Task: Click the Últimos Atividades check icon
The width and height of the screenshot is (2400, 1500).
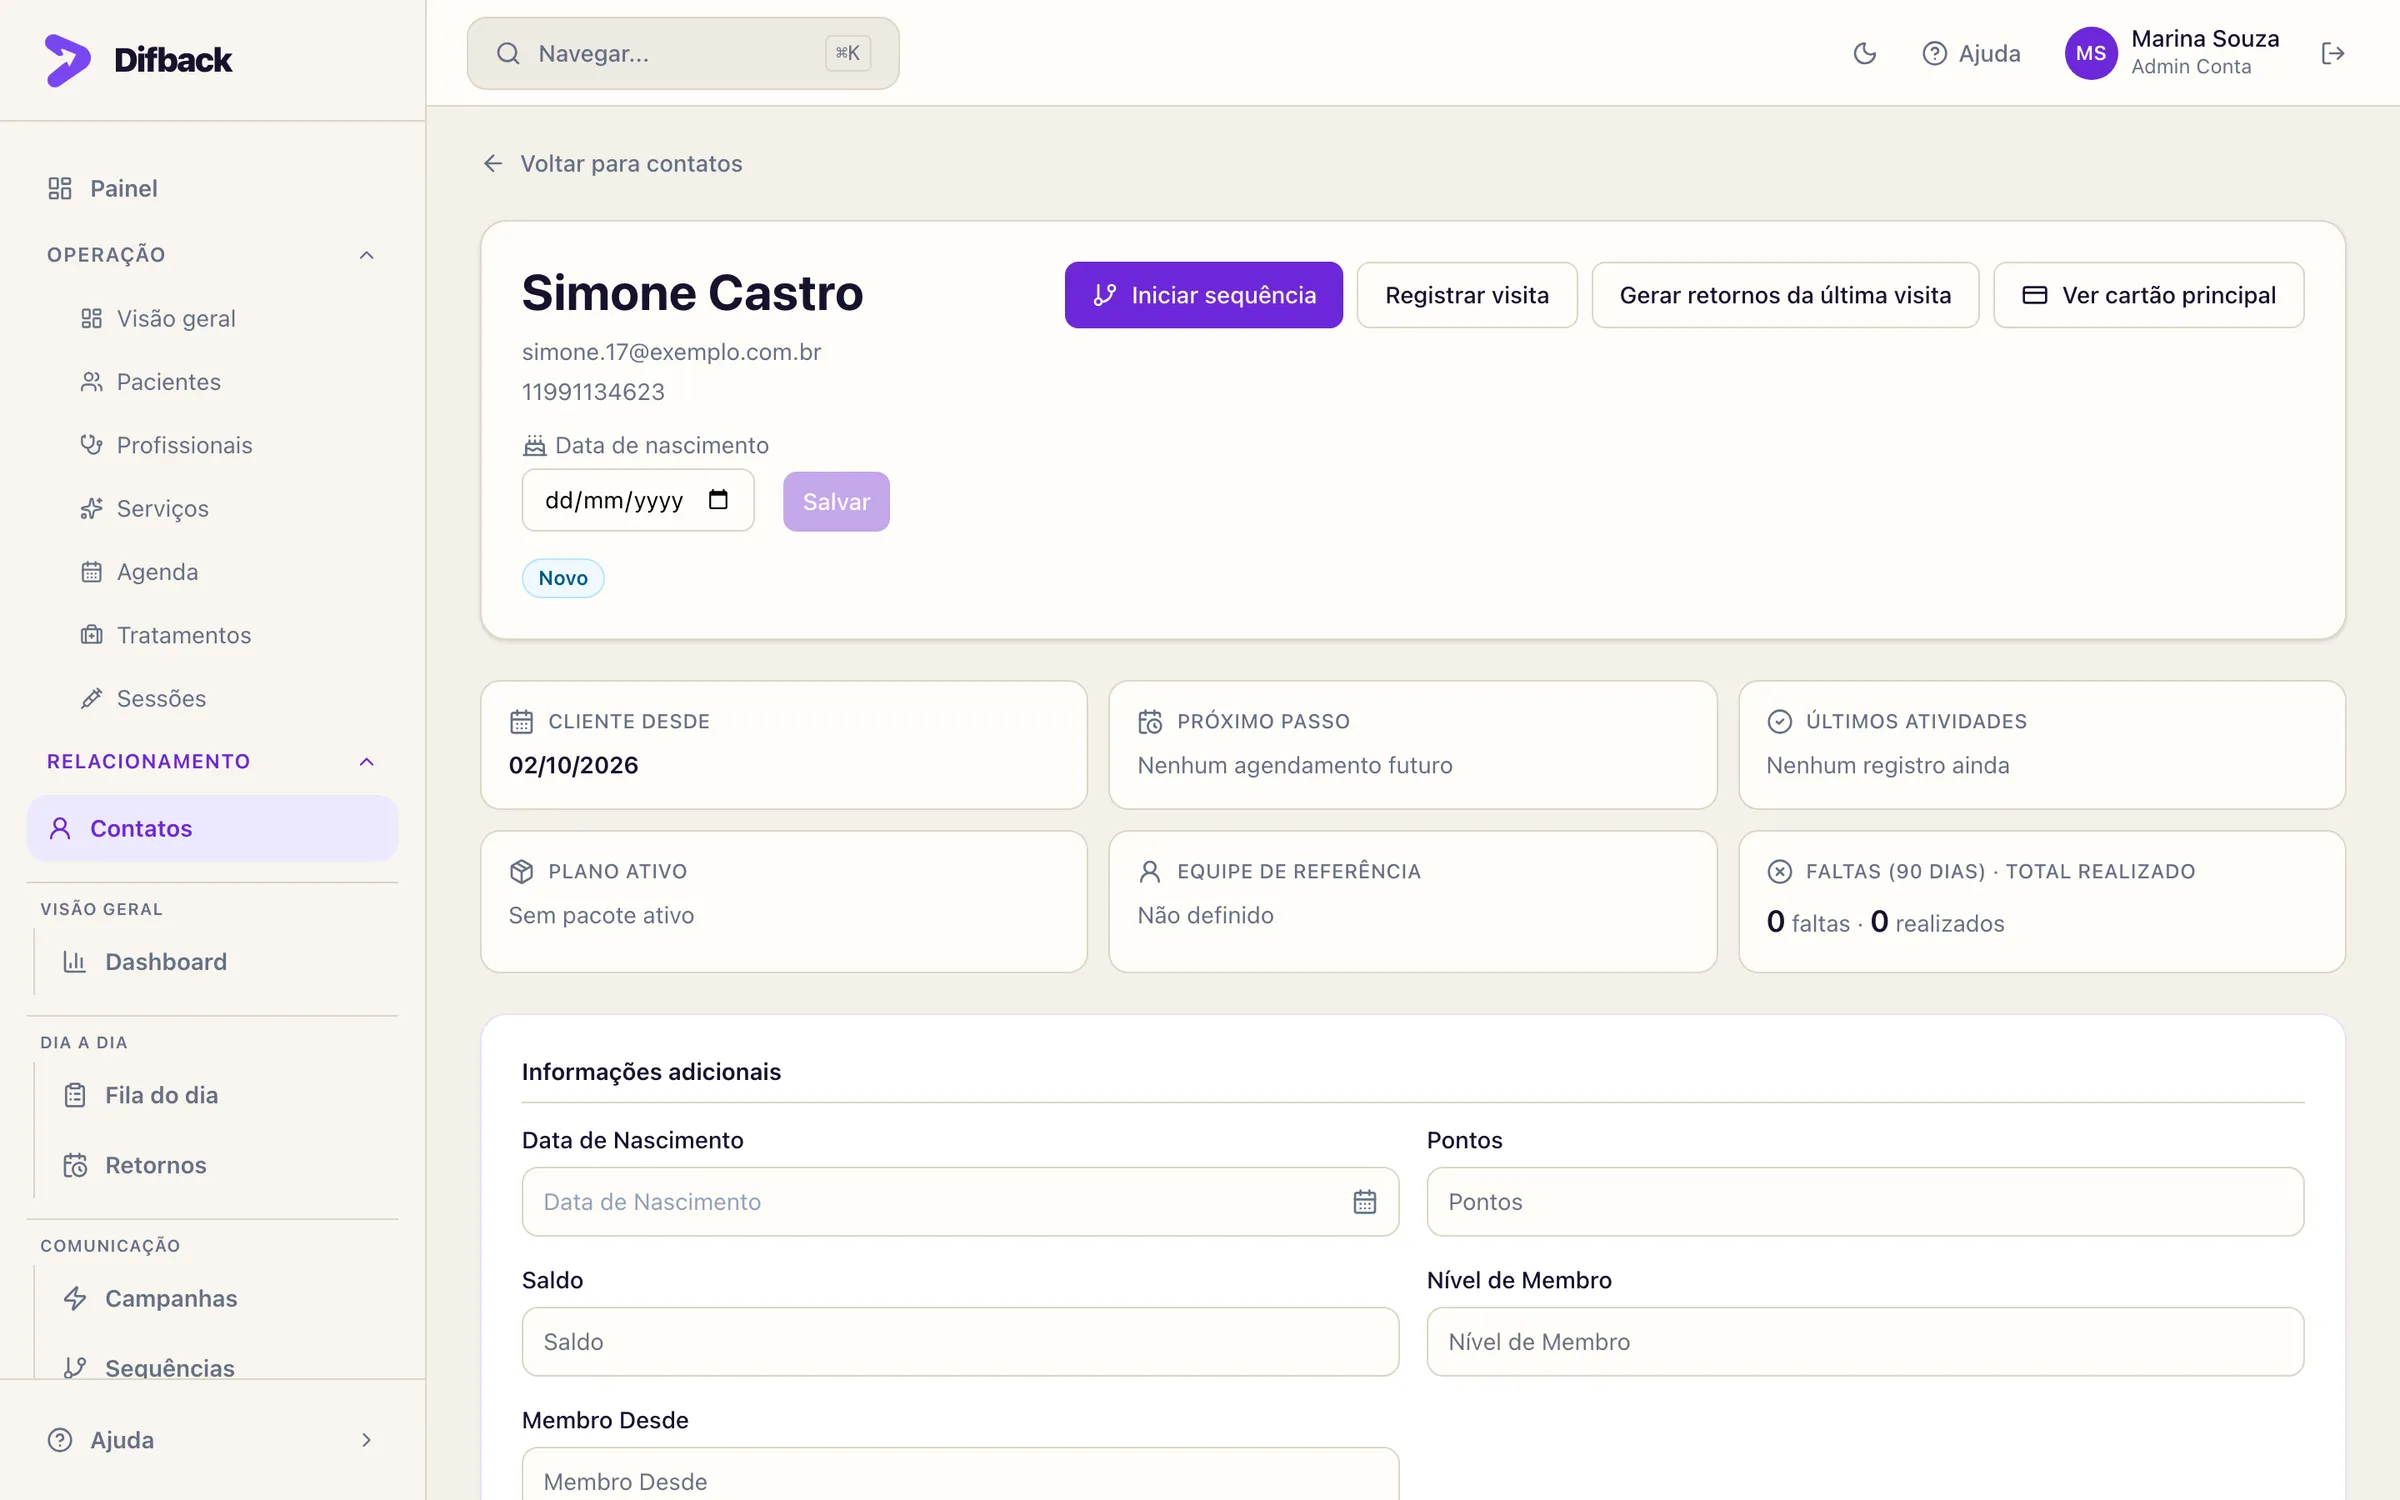Action: (x=1779, y=721)
